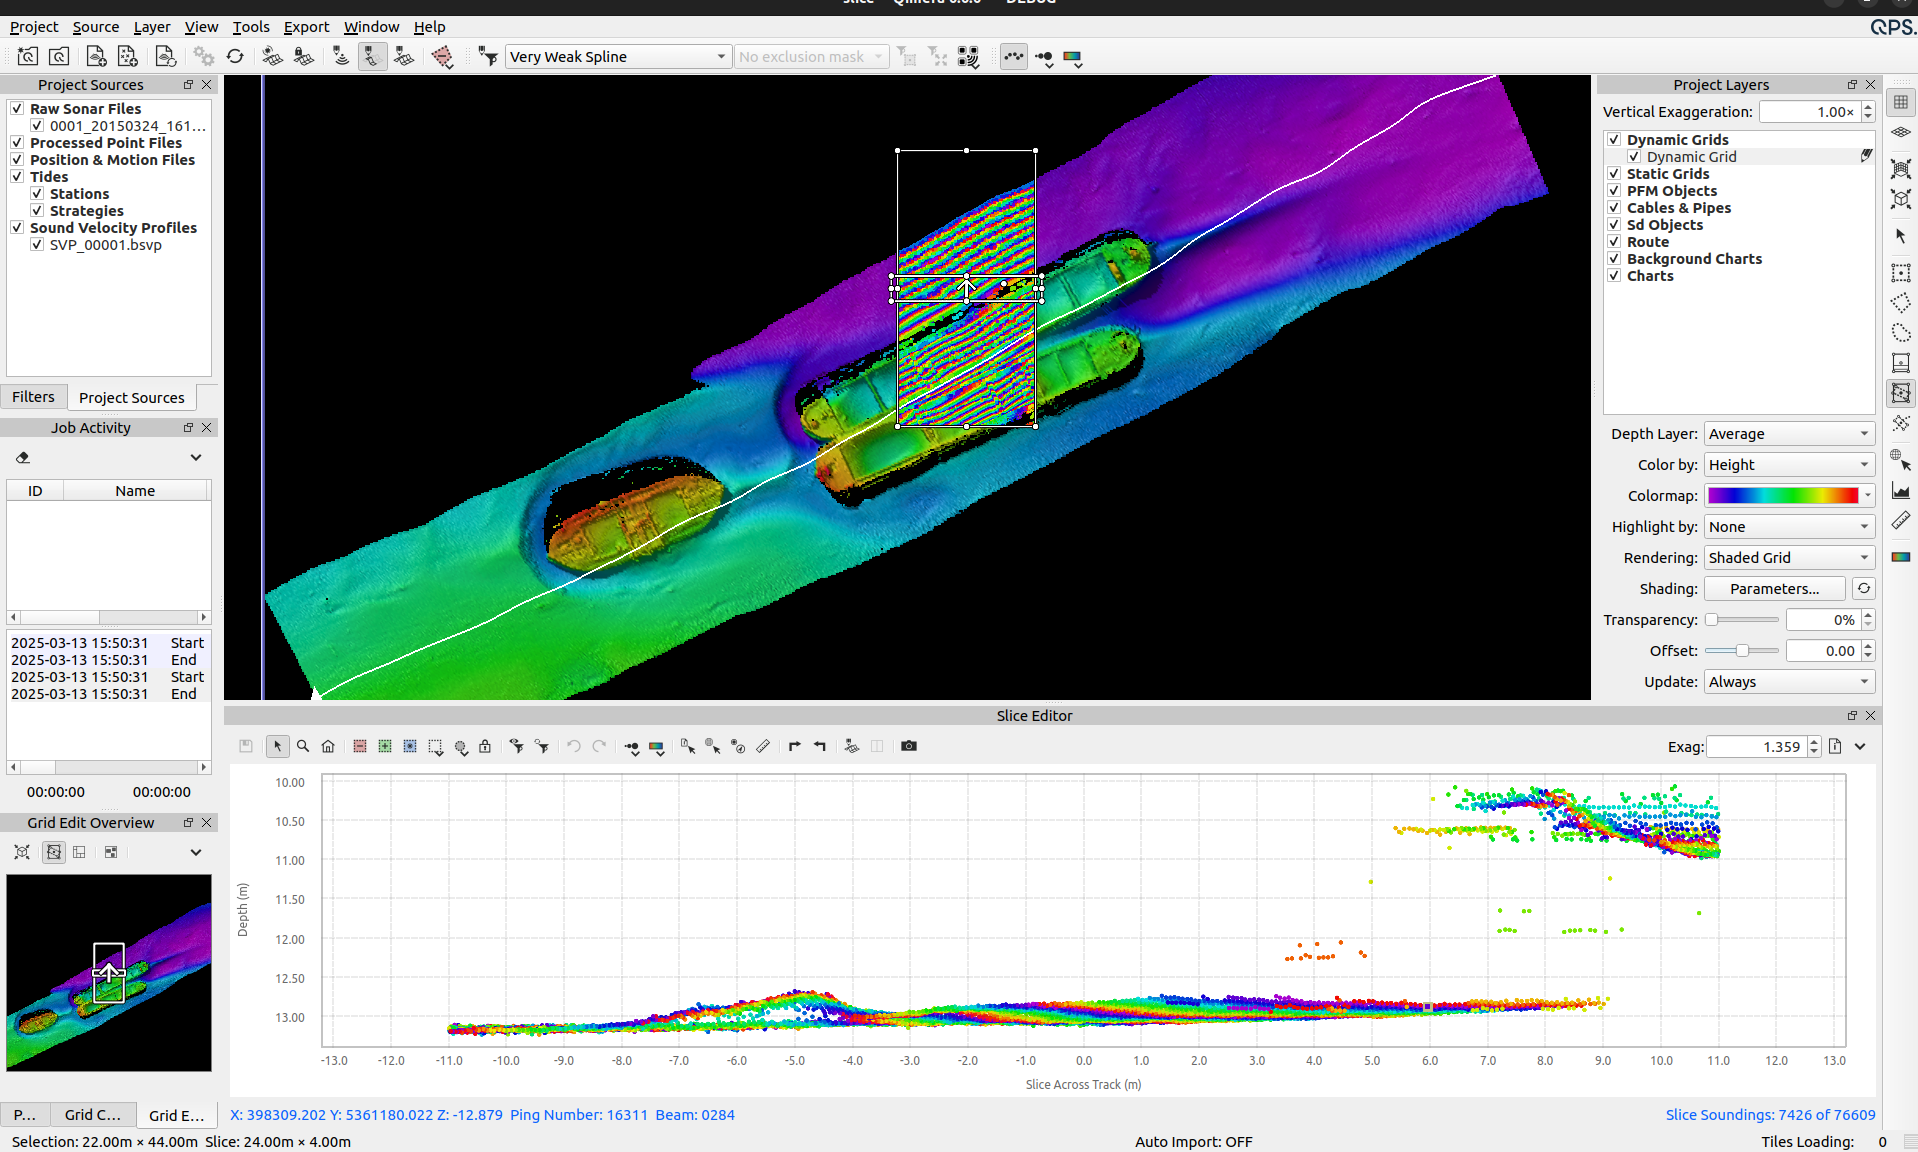Click the shading Parameters... button
1918x1152 pixels.
tap(1774, 589)
